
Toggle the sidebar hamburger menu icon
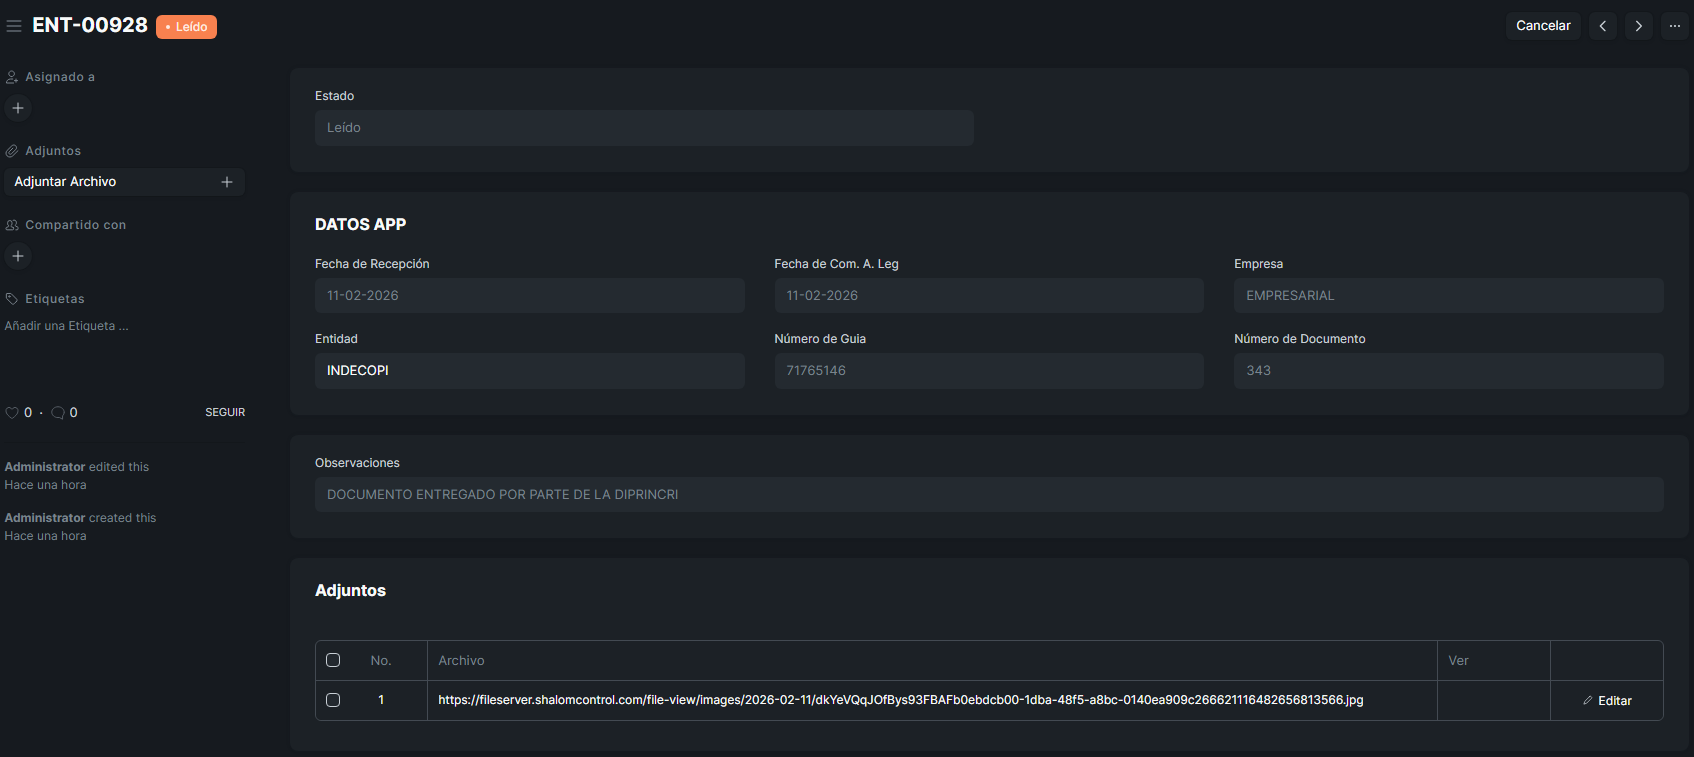14,26
